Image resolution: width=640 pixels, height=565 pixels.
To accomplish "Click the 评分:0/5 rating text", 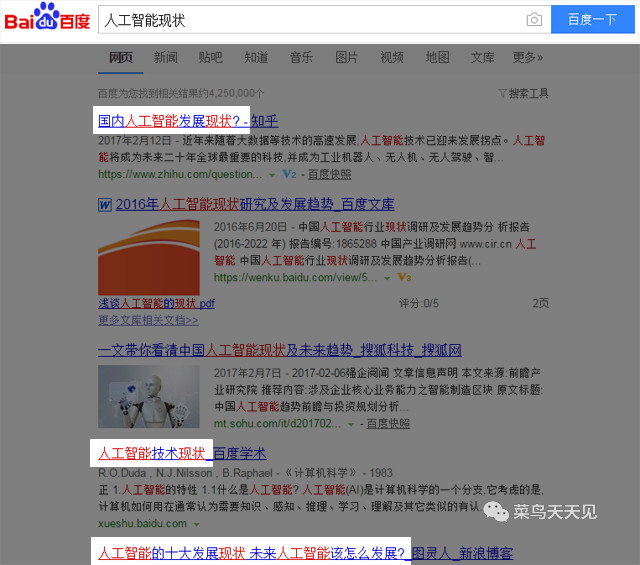I will [x=419, y=303].
